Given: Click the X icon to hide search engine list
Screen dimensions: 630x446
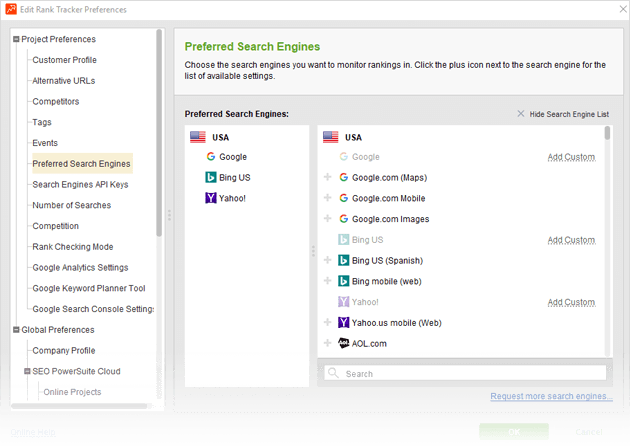Looking at the screenshot, I should pos(520,114).
